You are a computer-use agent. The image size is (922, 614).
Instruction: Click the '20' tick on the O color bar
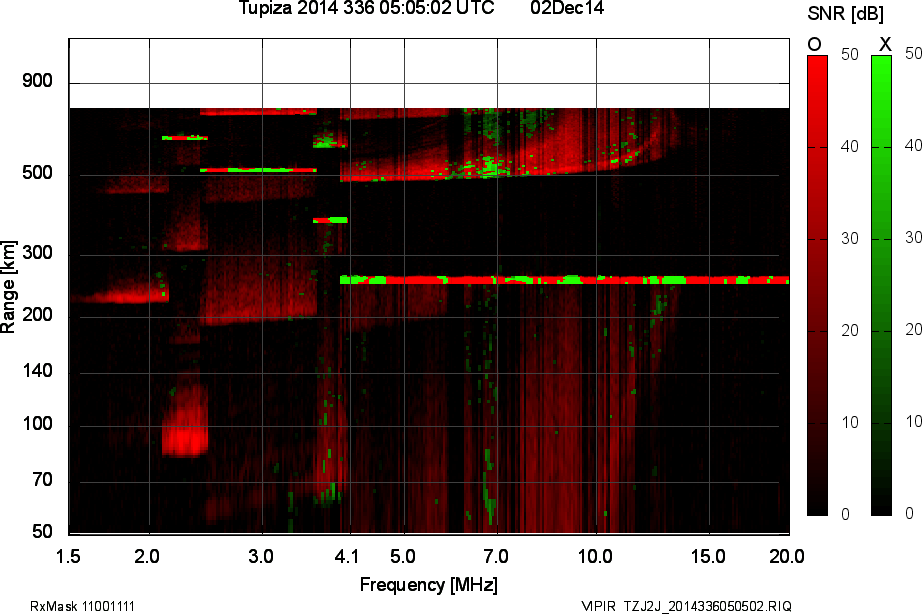point(850,331)
